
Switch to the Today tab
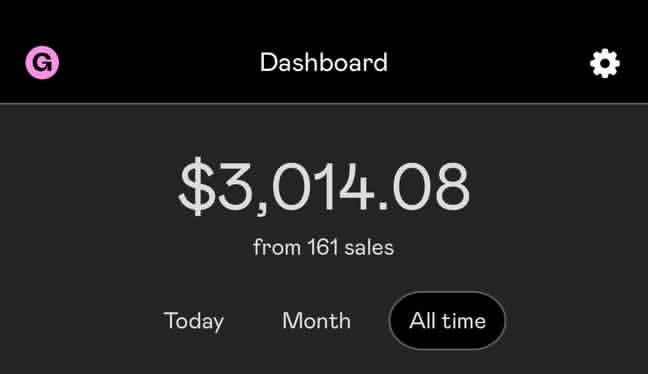click(x=194, y=321)
